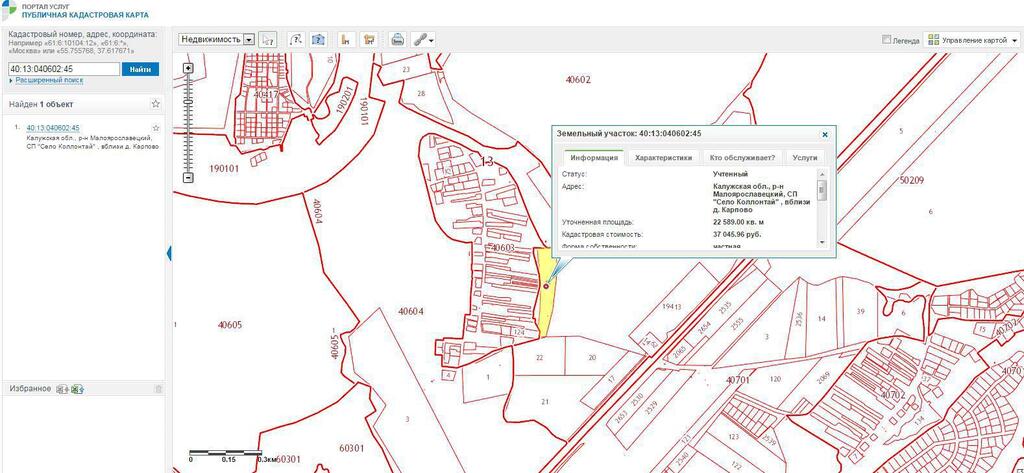Click parcel 22 on the map
The height and width of the screenshot is (473, 1024).
point(539,357)
